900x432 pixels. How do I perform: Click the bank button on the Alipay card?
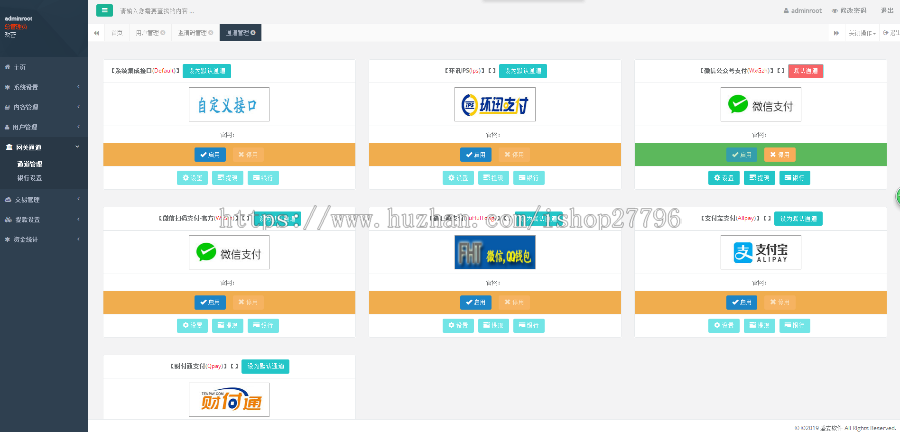tap(794, 326)
